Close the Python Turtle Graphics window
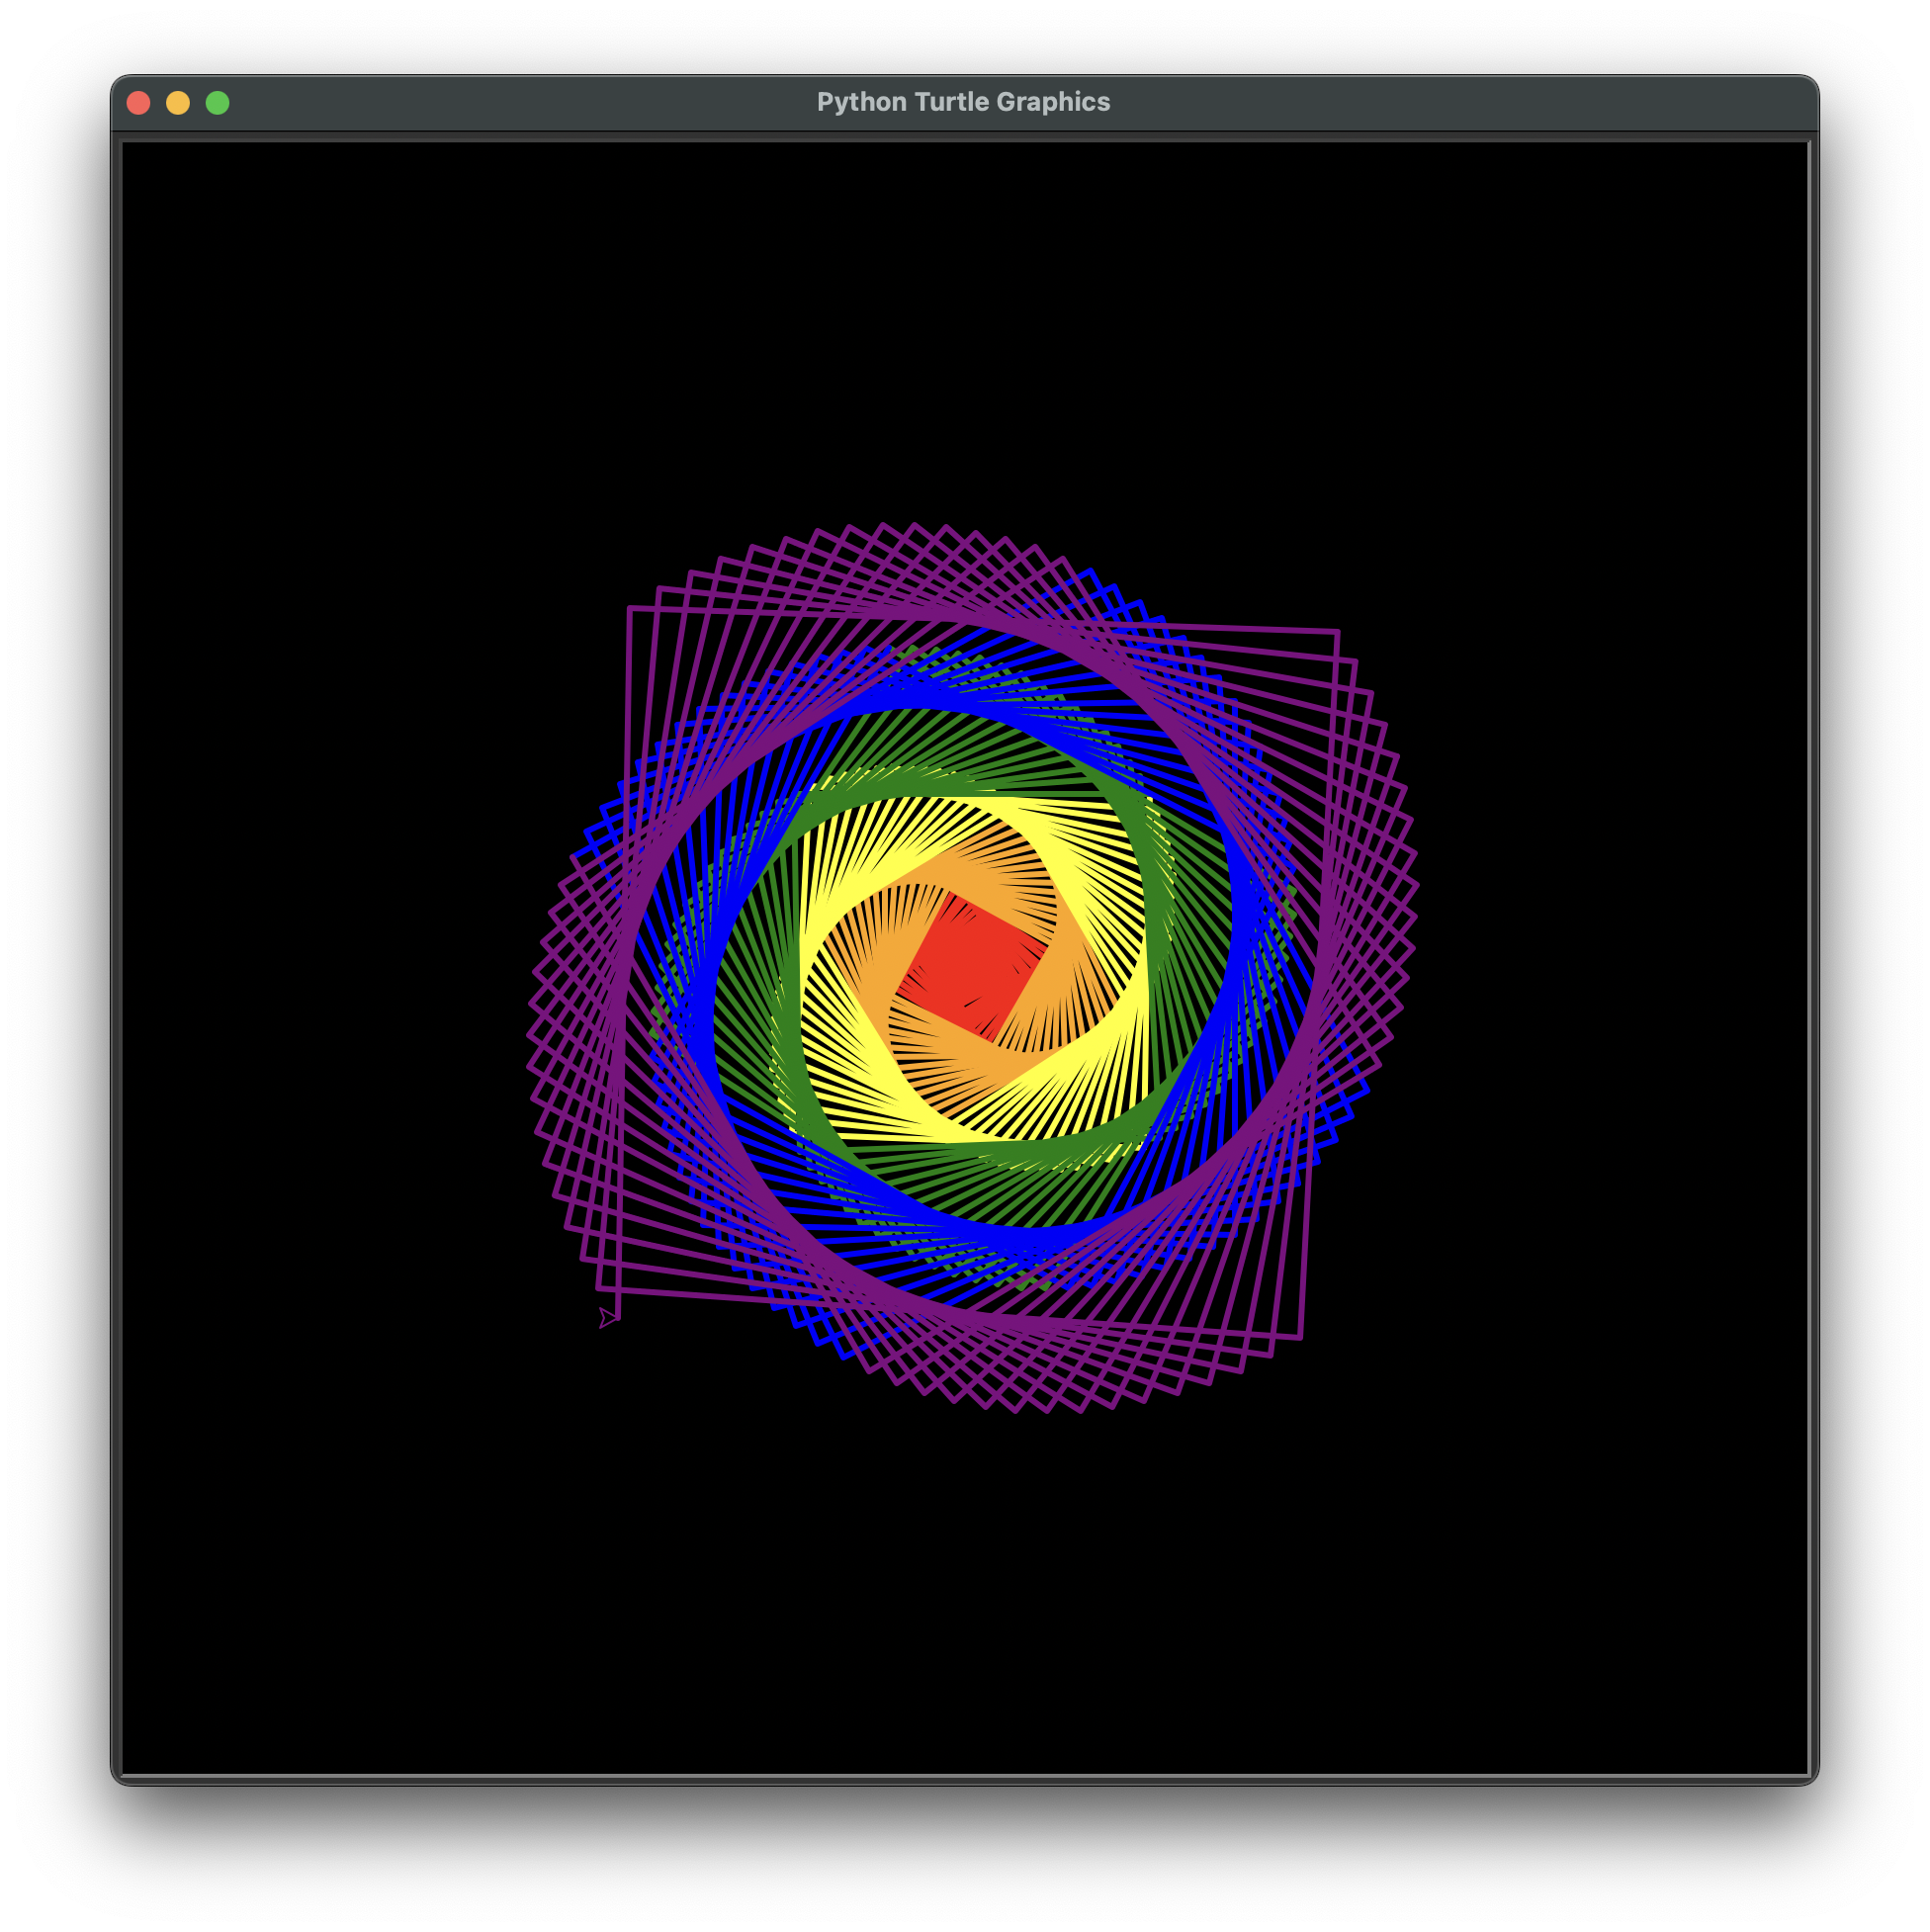Image resolution: width=1930 pixels, height=1932 pixels. click(139, 103)
